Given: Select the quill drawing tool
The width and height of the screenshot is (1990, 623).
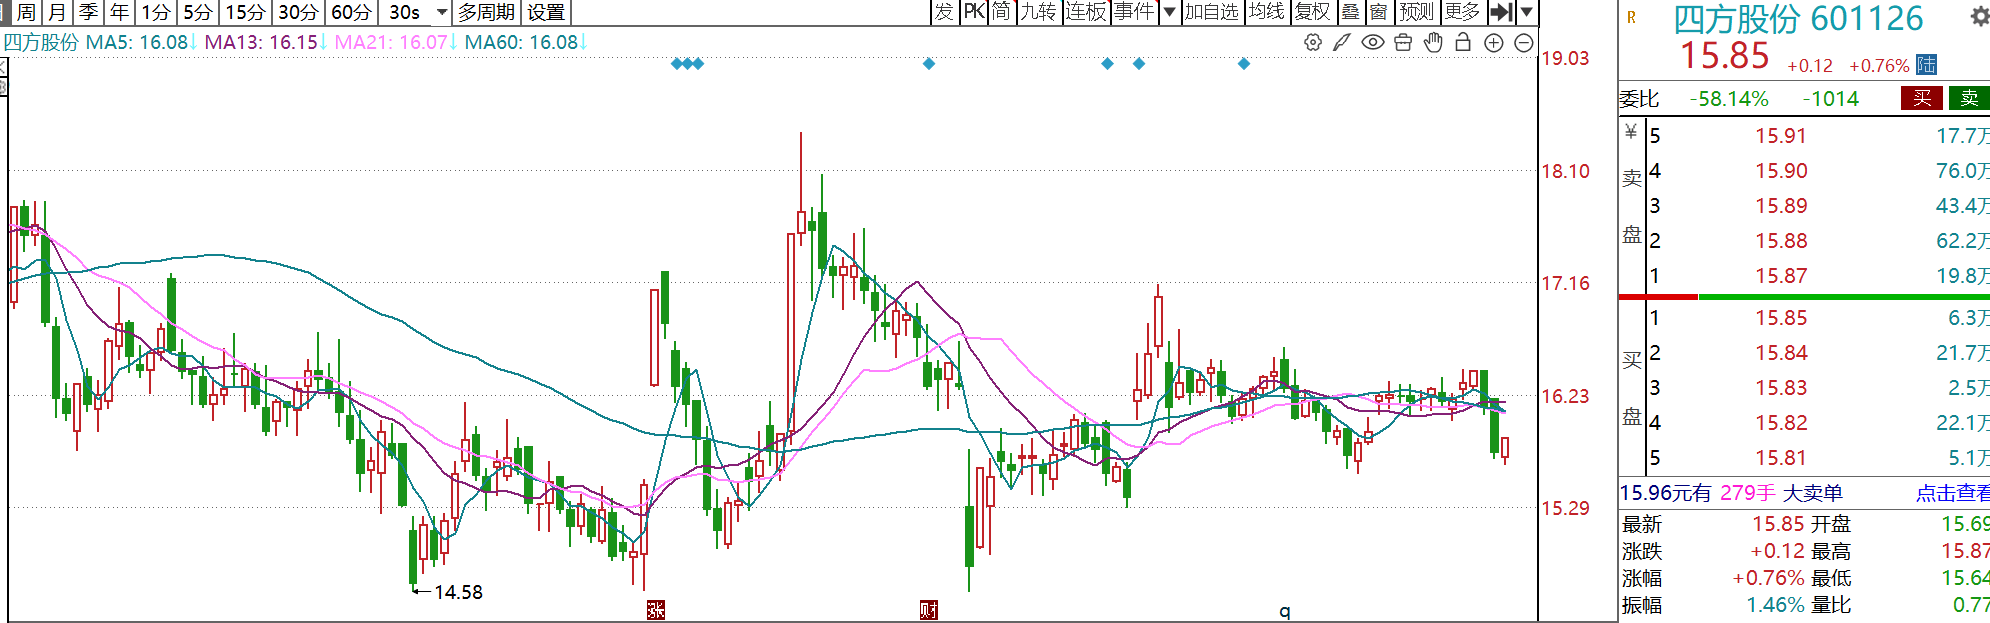Looking at the screenshot, I should (1342, 42).
